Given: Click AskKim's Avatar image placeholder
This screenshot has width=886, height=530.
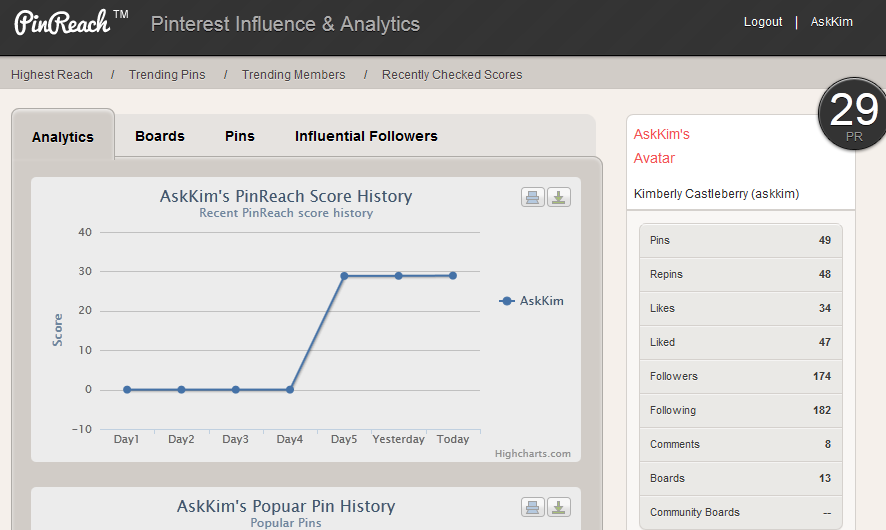Looking at the screenshot, I should click(x=662, y=146).
